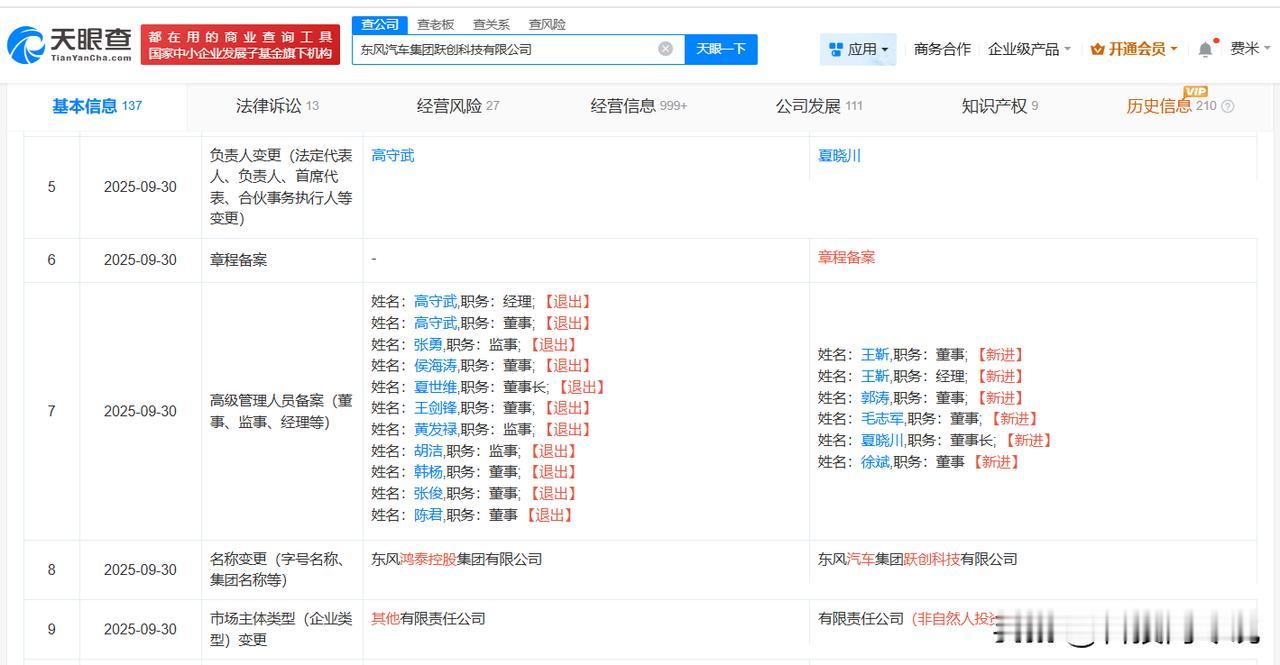Open 韩杨 董事 name link
Screen dimensions: 1280x665
[x=428, y=471]
